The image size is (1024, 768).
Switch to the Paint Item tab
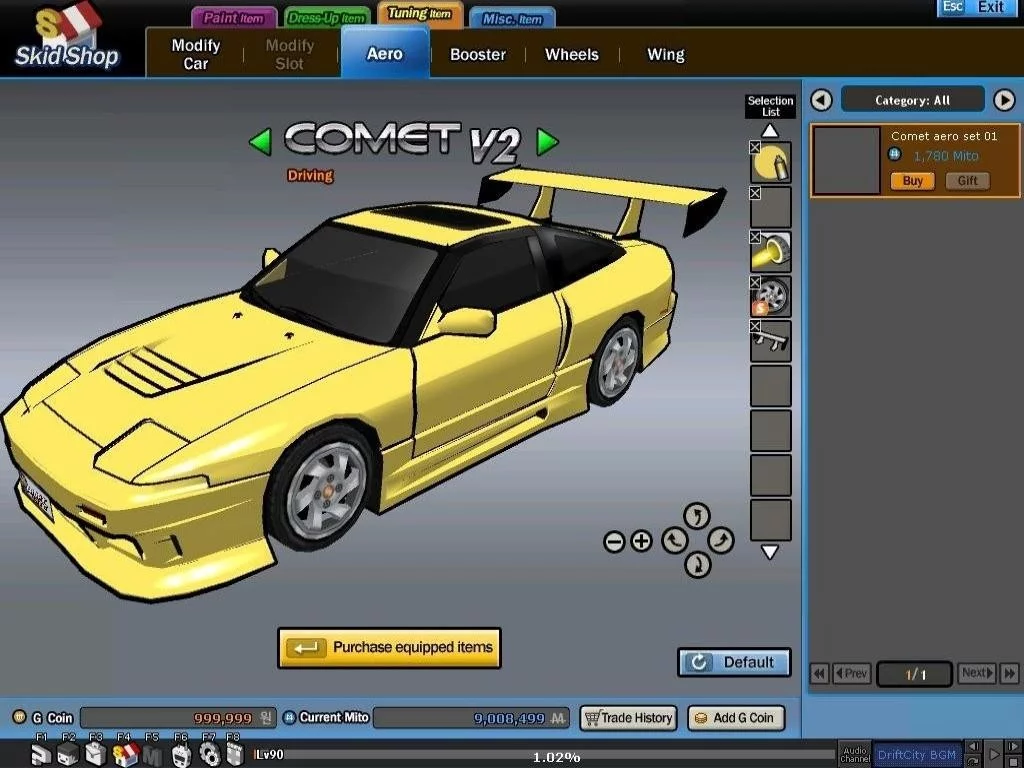233,18
